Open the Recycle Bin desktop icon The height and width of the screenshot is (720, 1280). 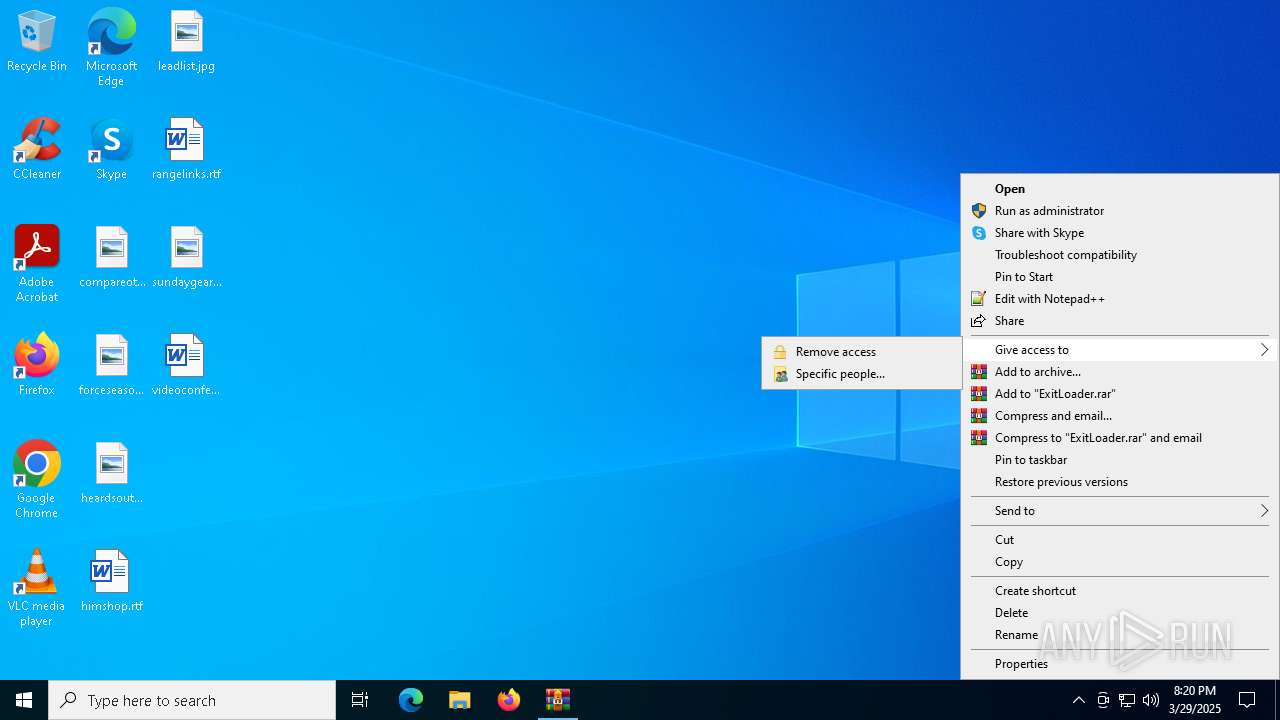tap(37, 42)
